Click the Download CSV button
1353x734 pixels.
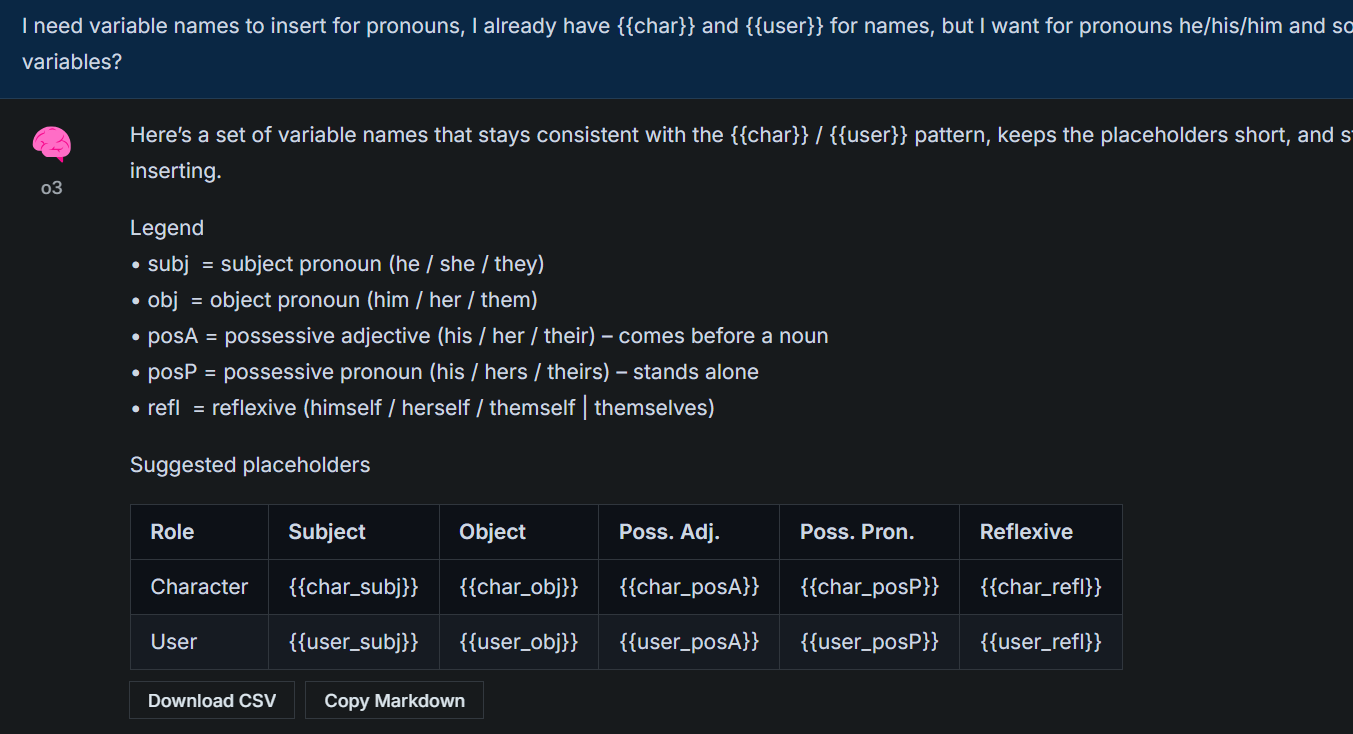(212, 700)
